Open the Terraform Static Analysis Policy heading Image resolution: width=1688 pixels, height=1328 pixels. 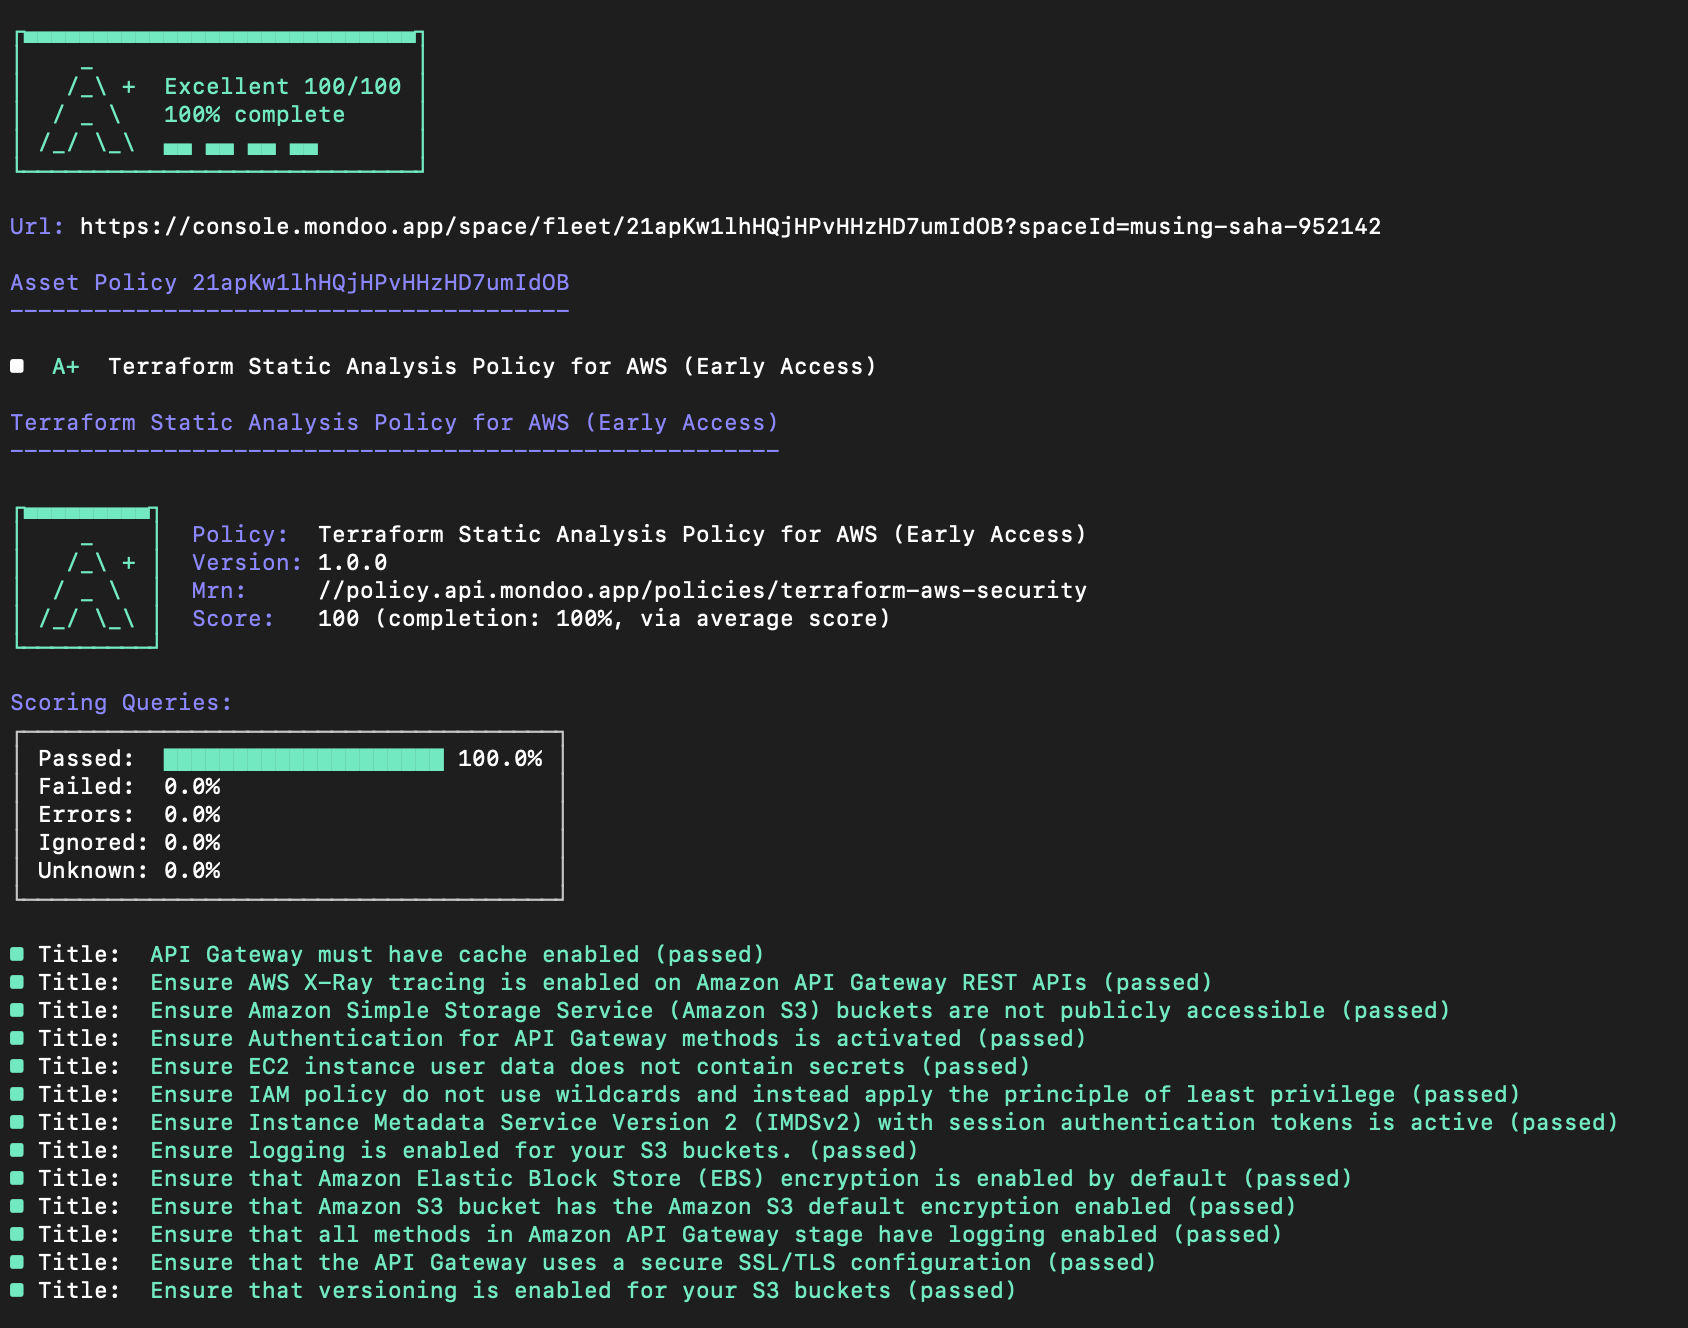(x=394, y=422)
